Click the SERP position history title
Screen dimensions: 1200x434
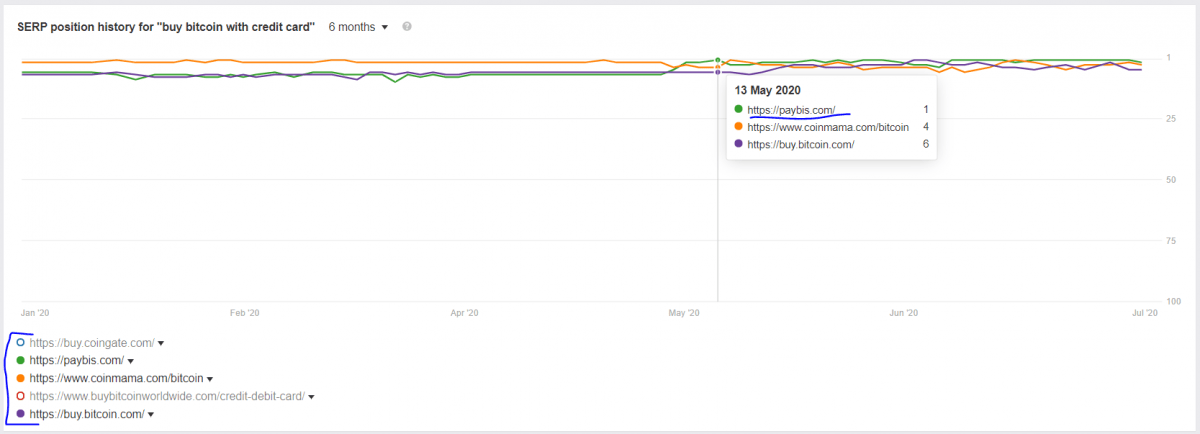(x=167, y=27)
